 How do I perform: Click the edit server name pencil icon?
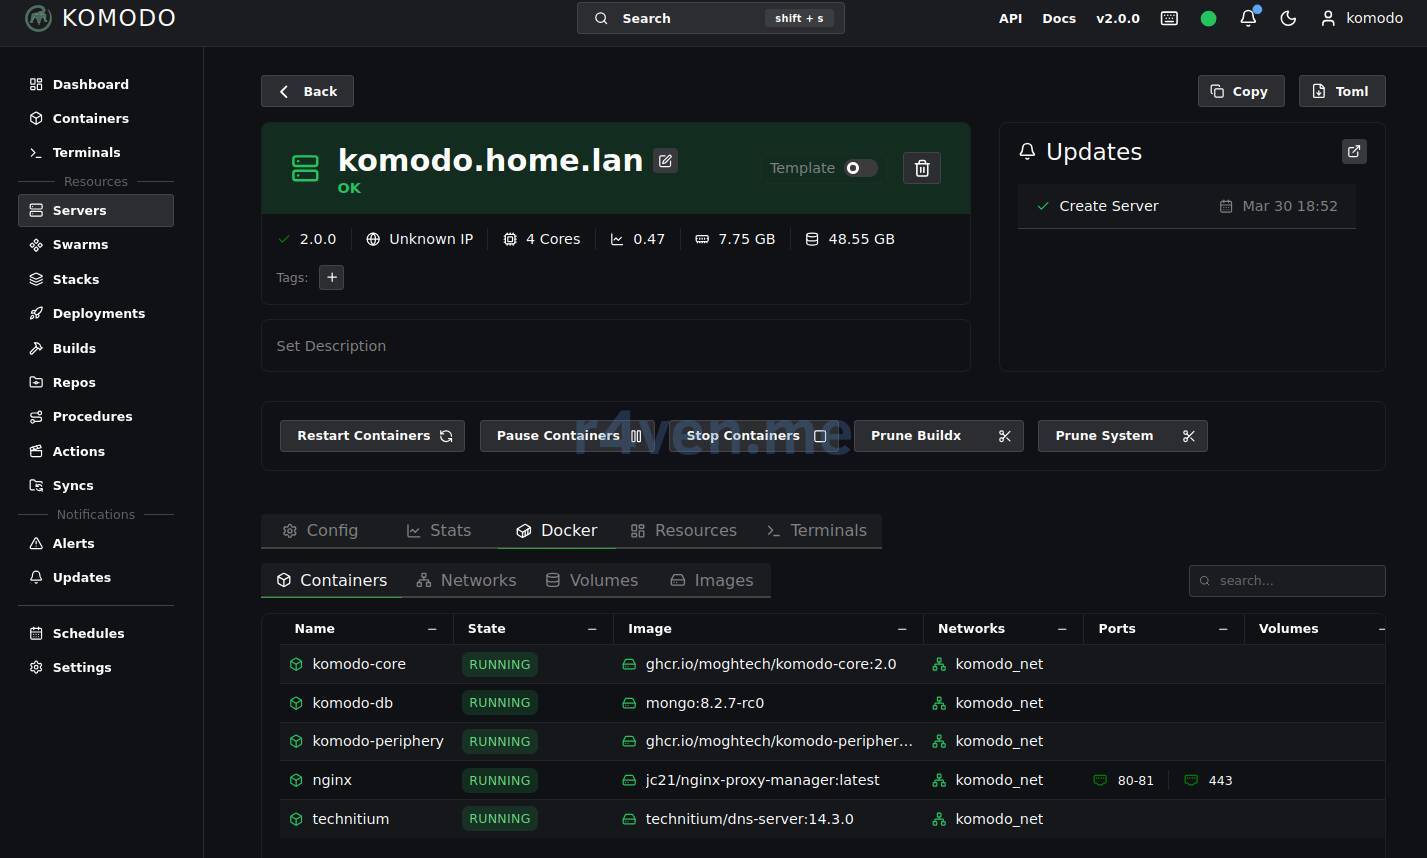pos(665,160)
